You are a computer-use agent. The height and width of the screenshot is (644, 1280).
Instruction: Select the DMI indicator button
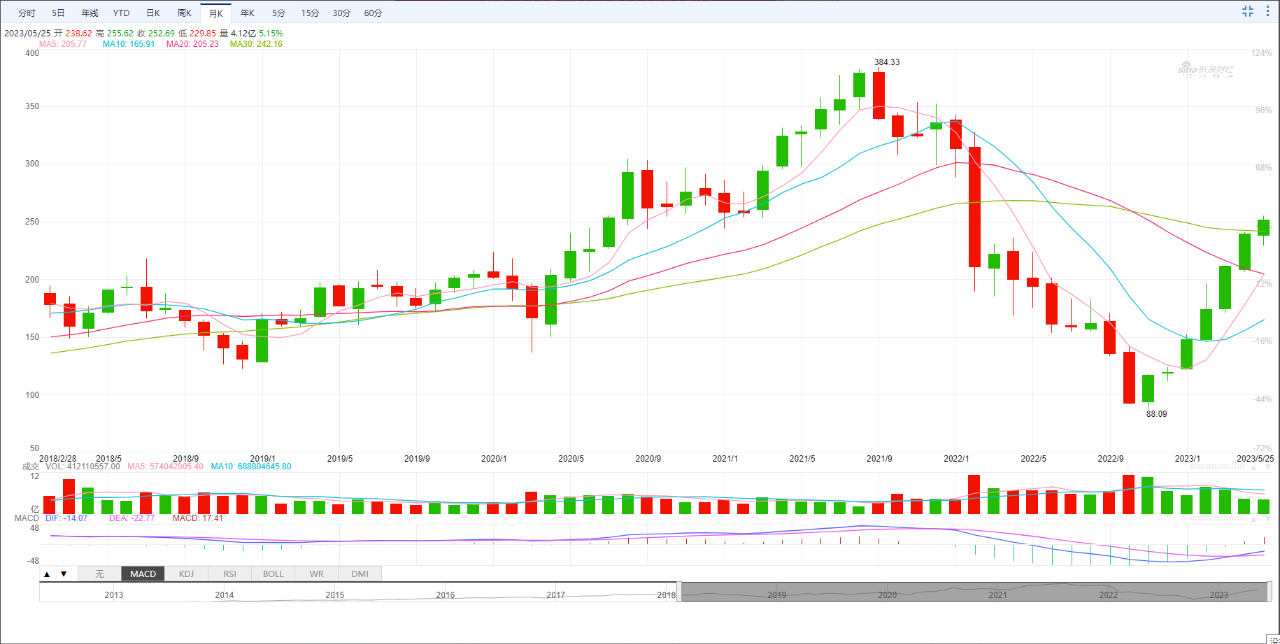tap(360, 574)
